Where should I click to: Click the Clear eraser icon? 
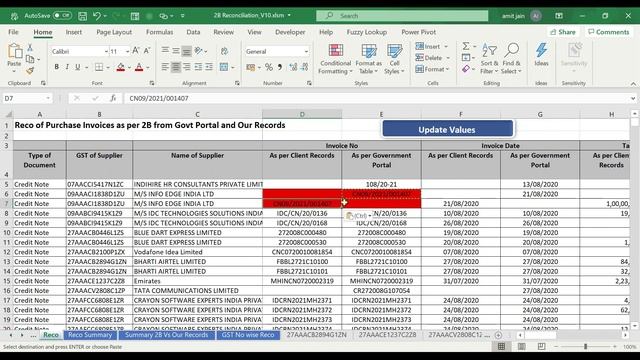tap(466, 69)
